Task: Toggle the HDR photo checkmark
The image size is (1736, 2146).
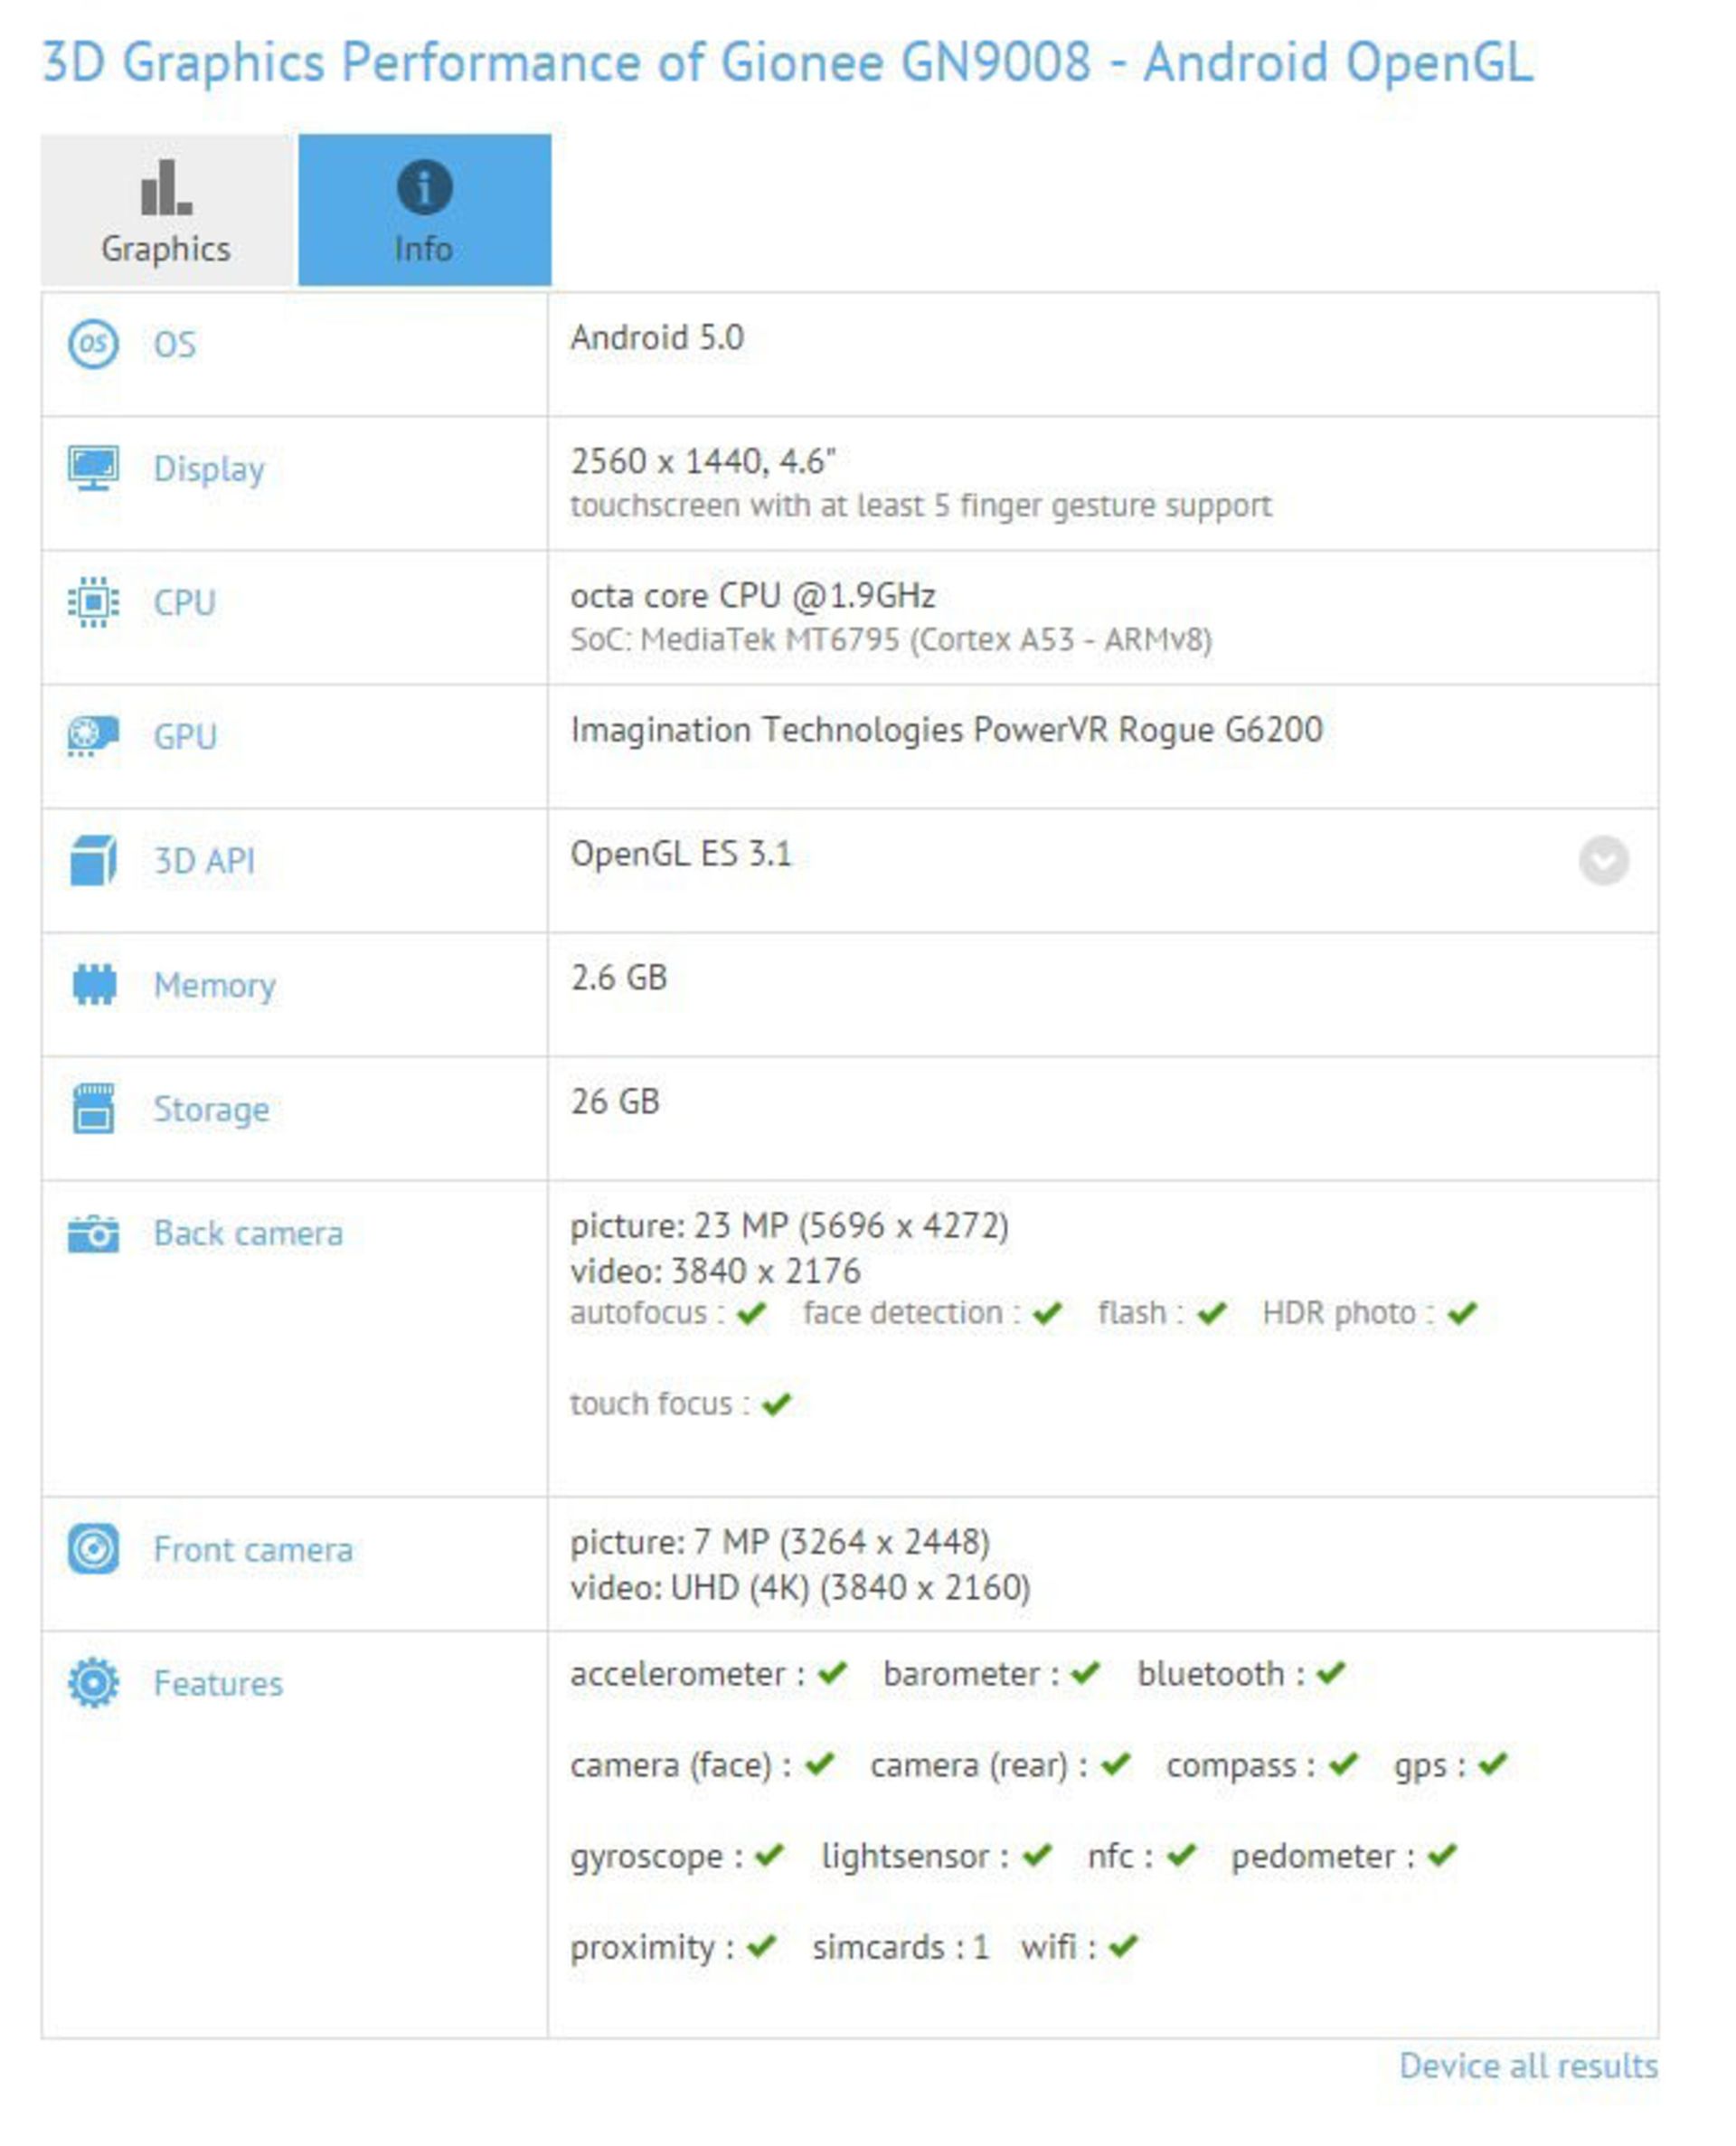Action: click(1463, 1313)
